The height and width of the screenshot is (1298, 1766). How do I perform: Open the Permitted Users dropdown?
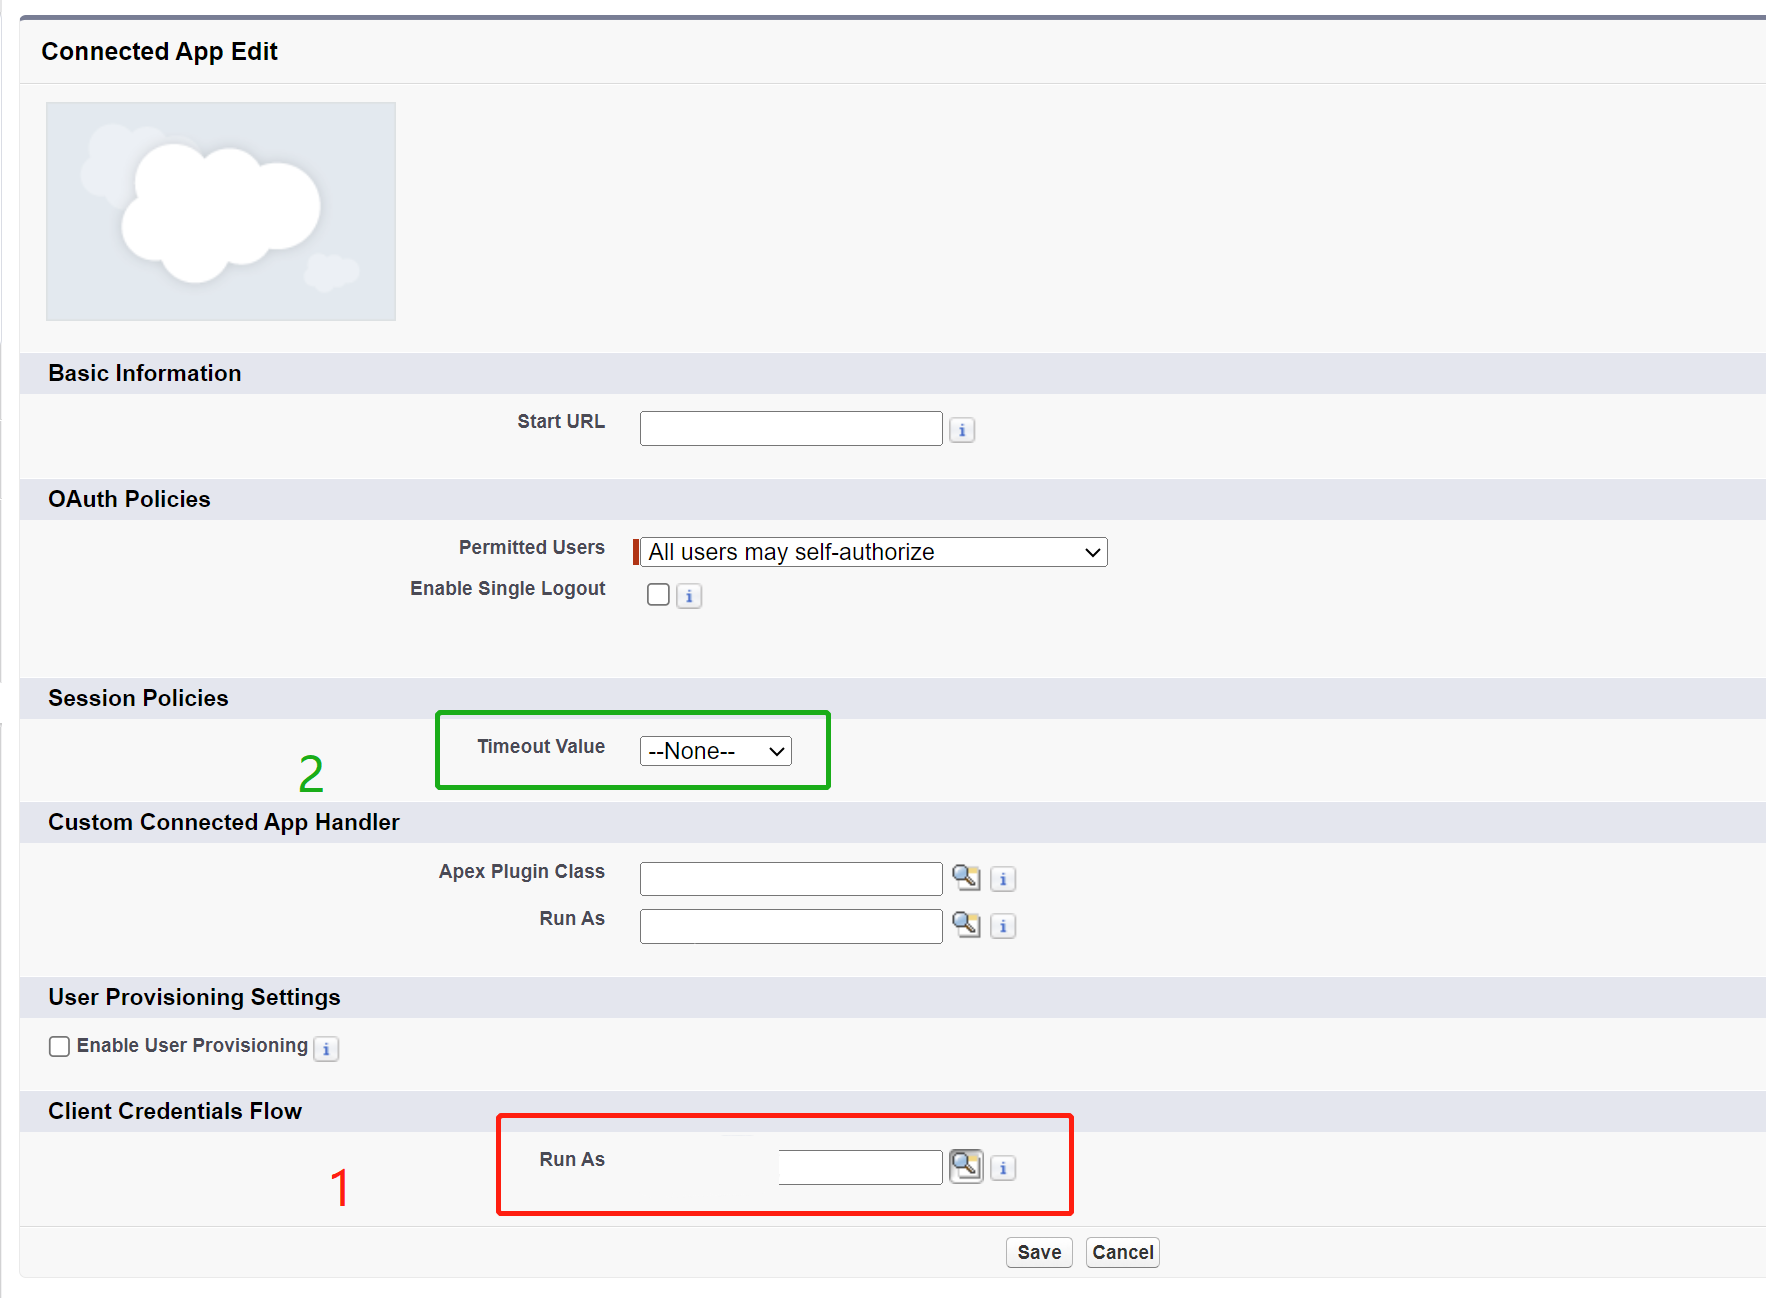point(871,551)
